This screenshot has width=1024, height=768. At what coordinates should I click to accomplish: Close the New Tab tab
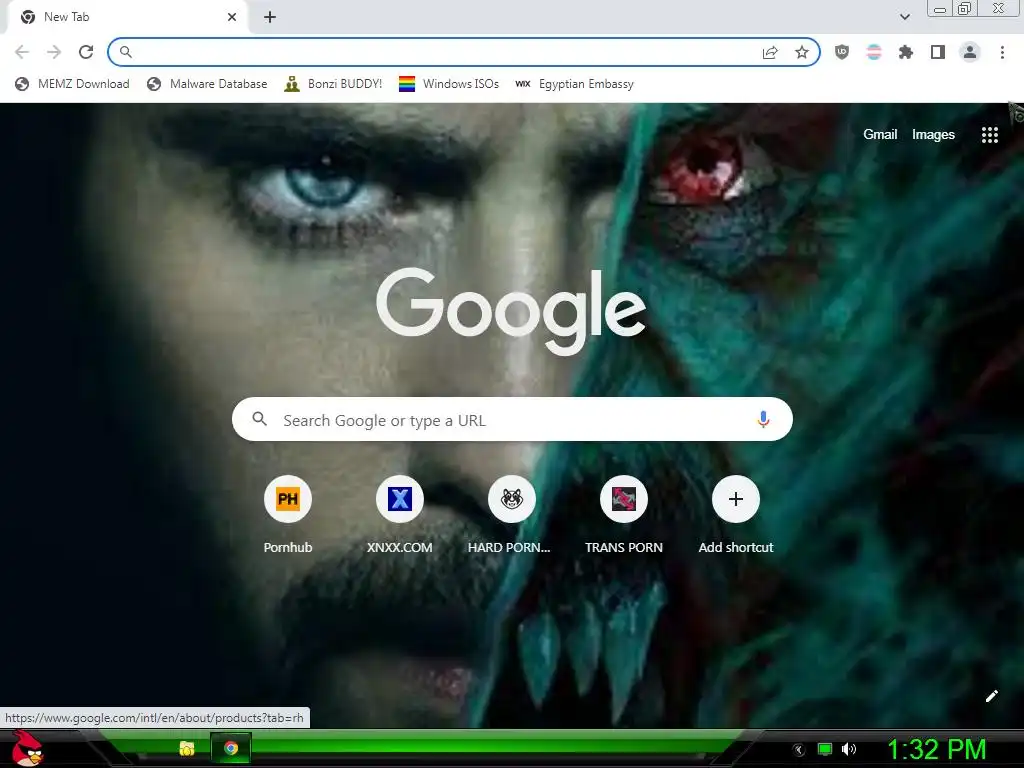click(232, 17)
